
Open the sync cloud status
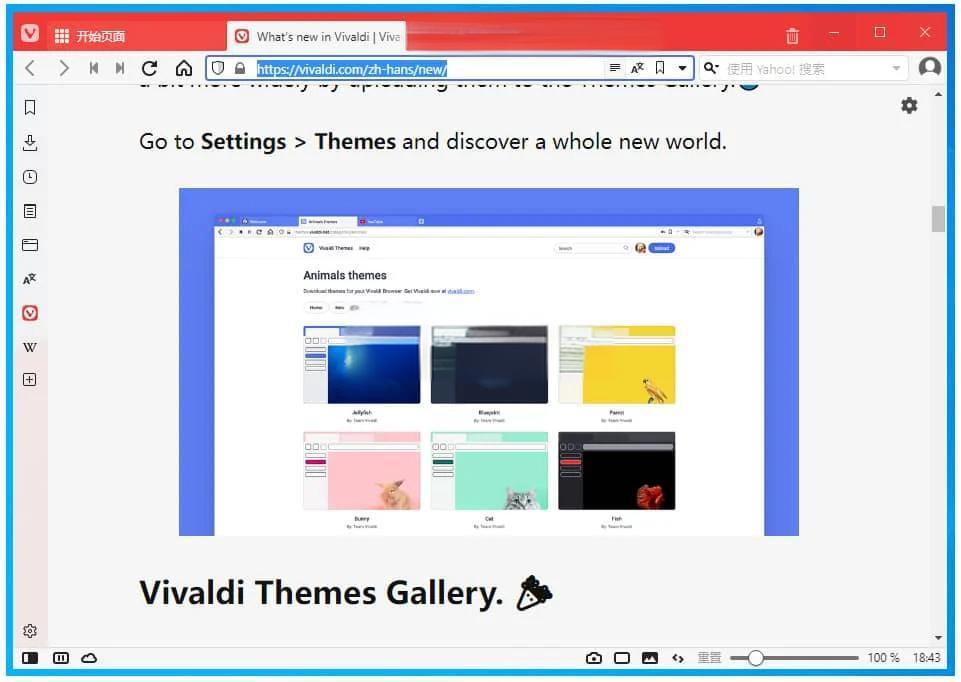click(89, 657)
